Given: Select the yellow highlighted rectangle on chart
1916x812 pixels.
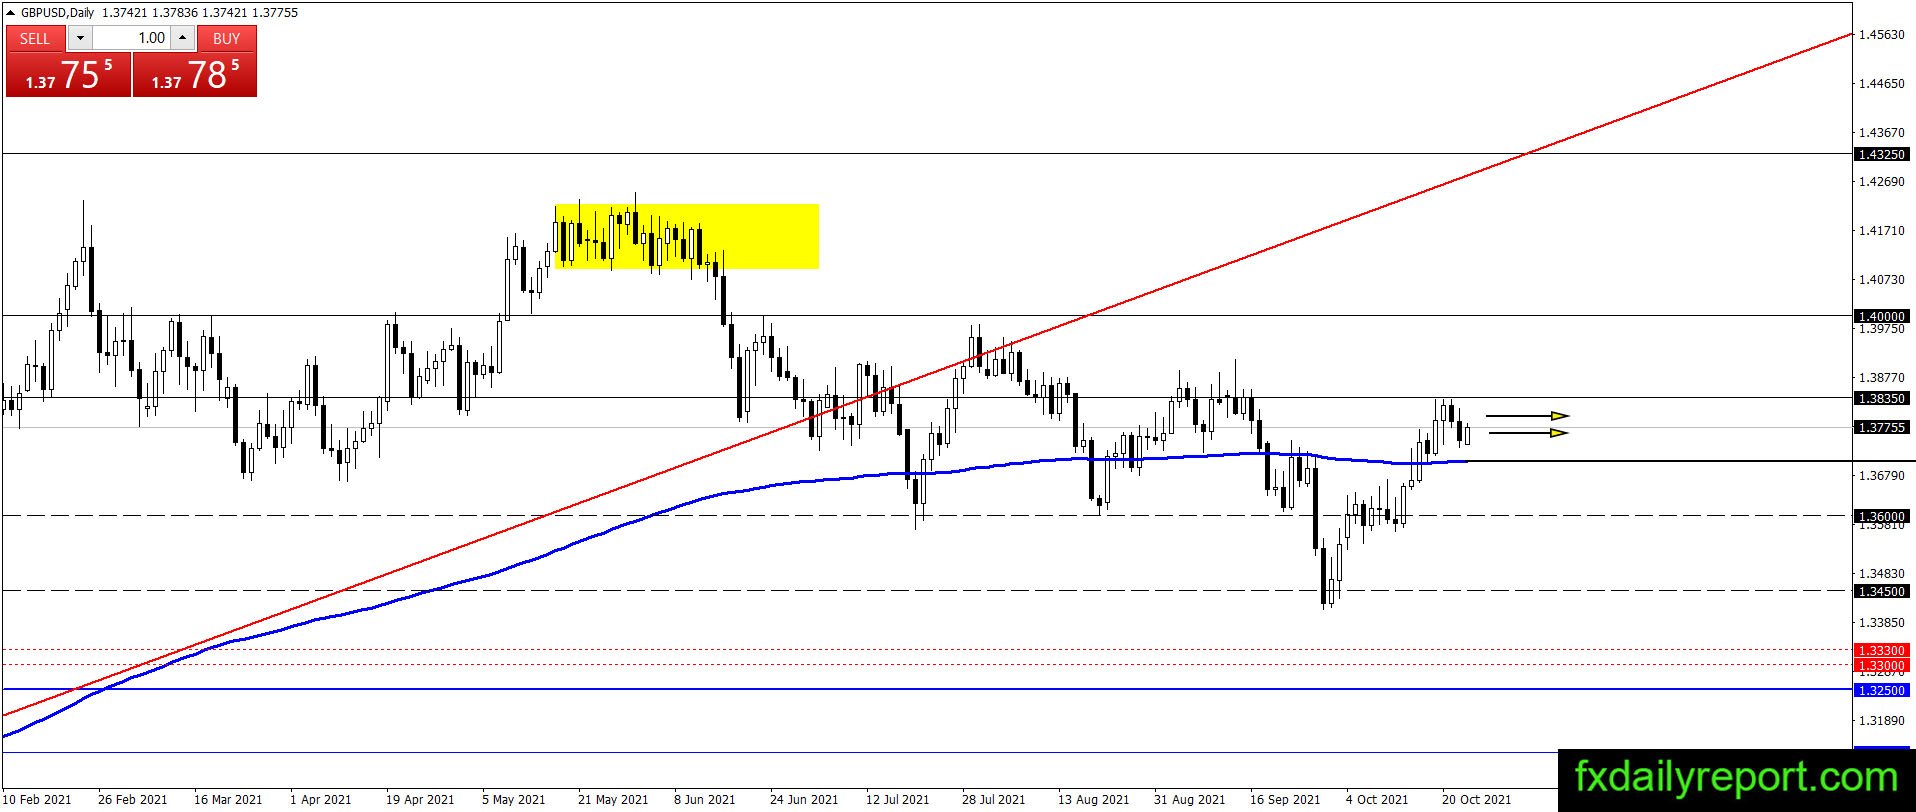Looking at the screenshot, I should coord(686,236).
